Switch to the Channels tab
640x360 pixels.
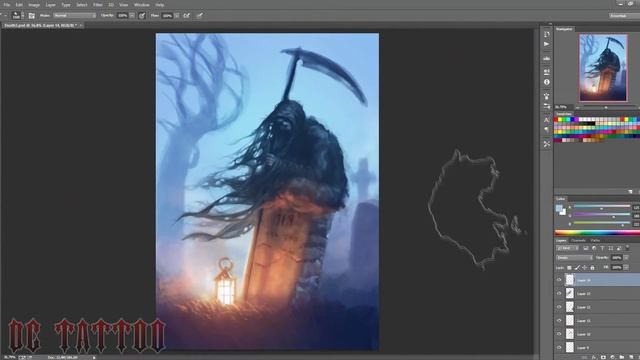[x=578, y=240]
